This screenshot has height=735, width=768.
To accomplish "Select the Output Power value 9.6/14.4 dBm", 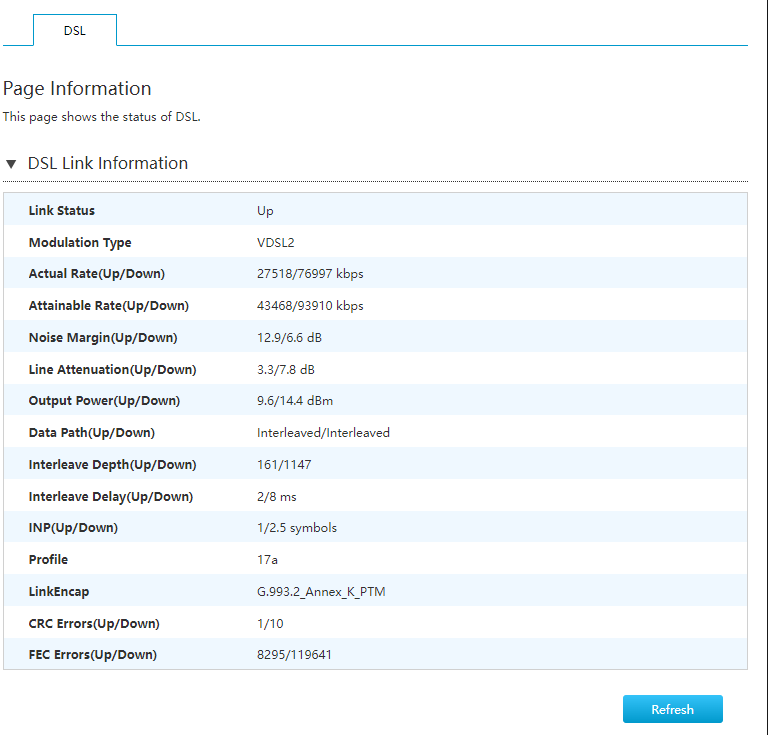I will click(x=295, y=401).
